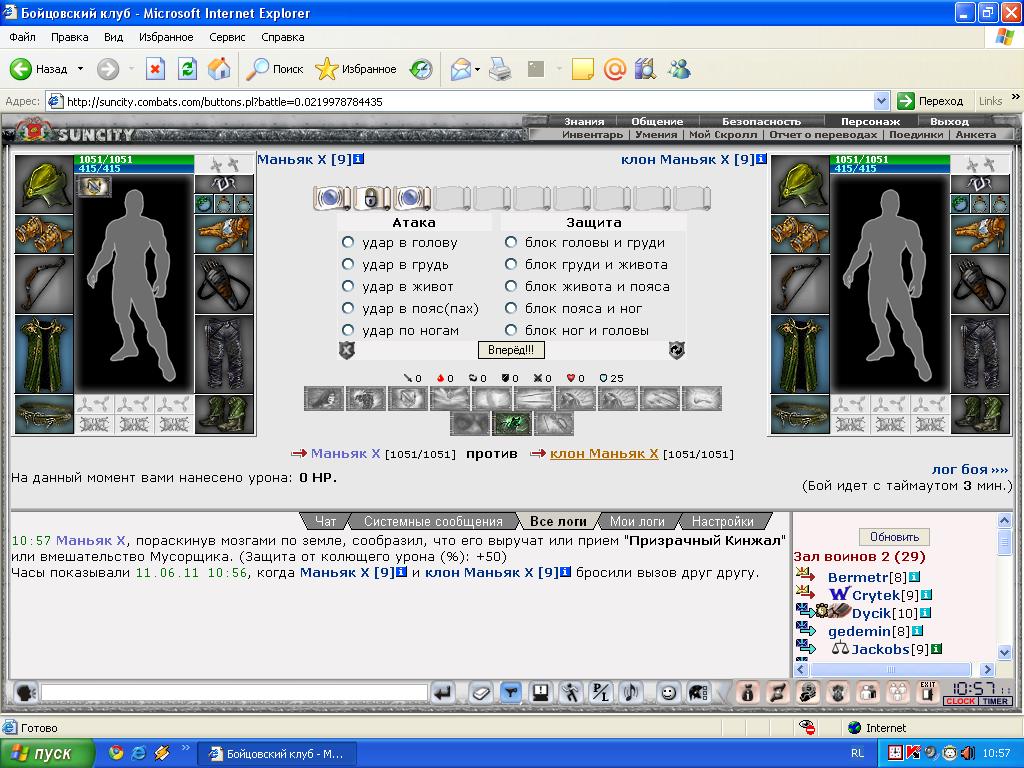
Task: Select attack option 'удар в живот'
Action: pyautogui.click(x=348, y=286)
